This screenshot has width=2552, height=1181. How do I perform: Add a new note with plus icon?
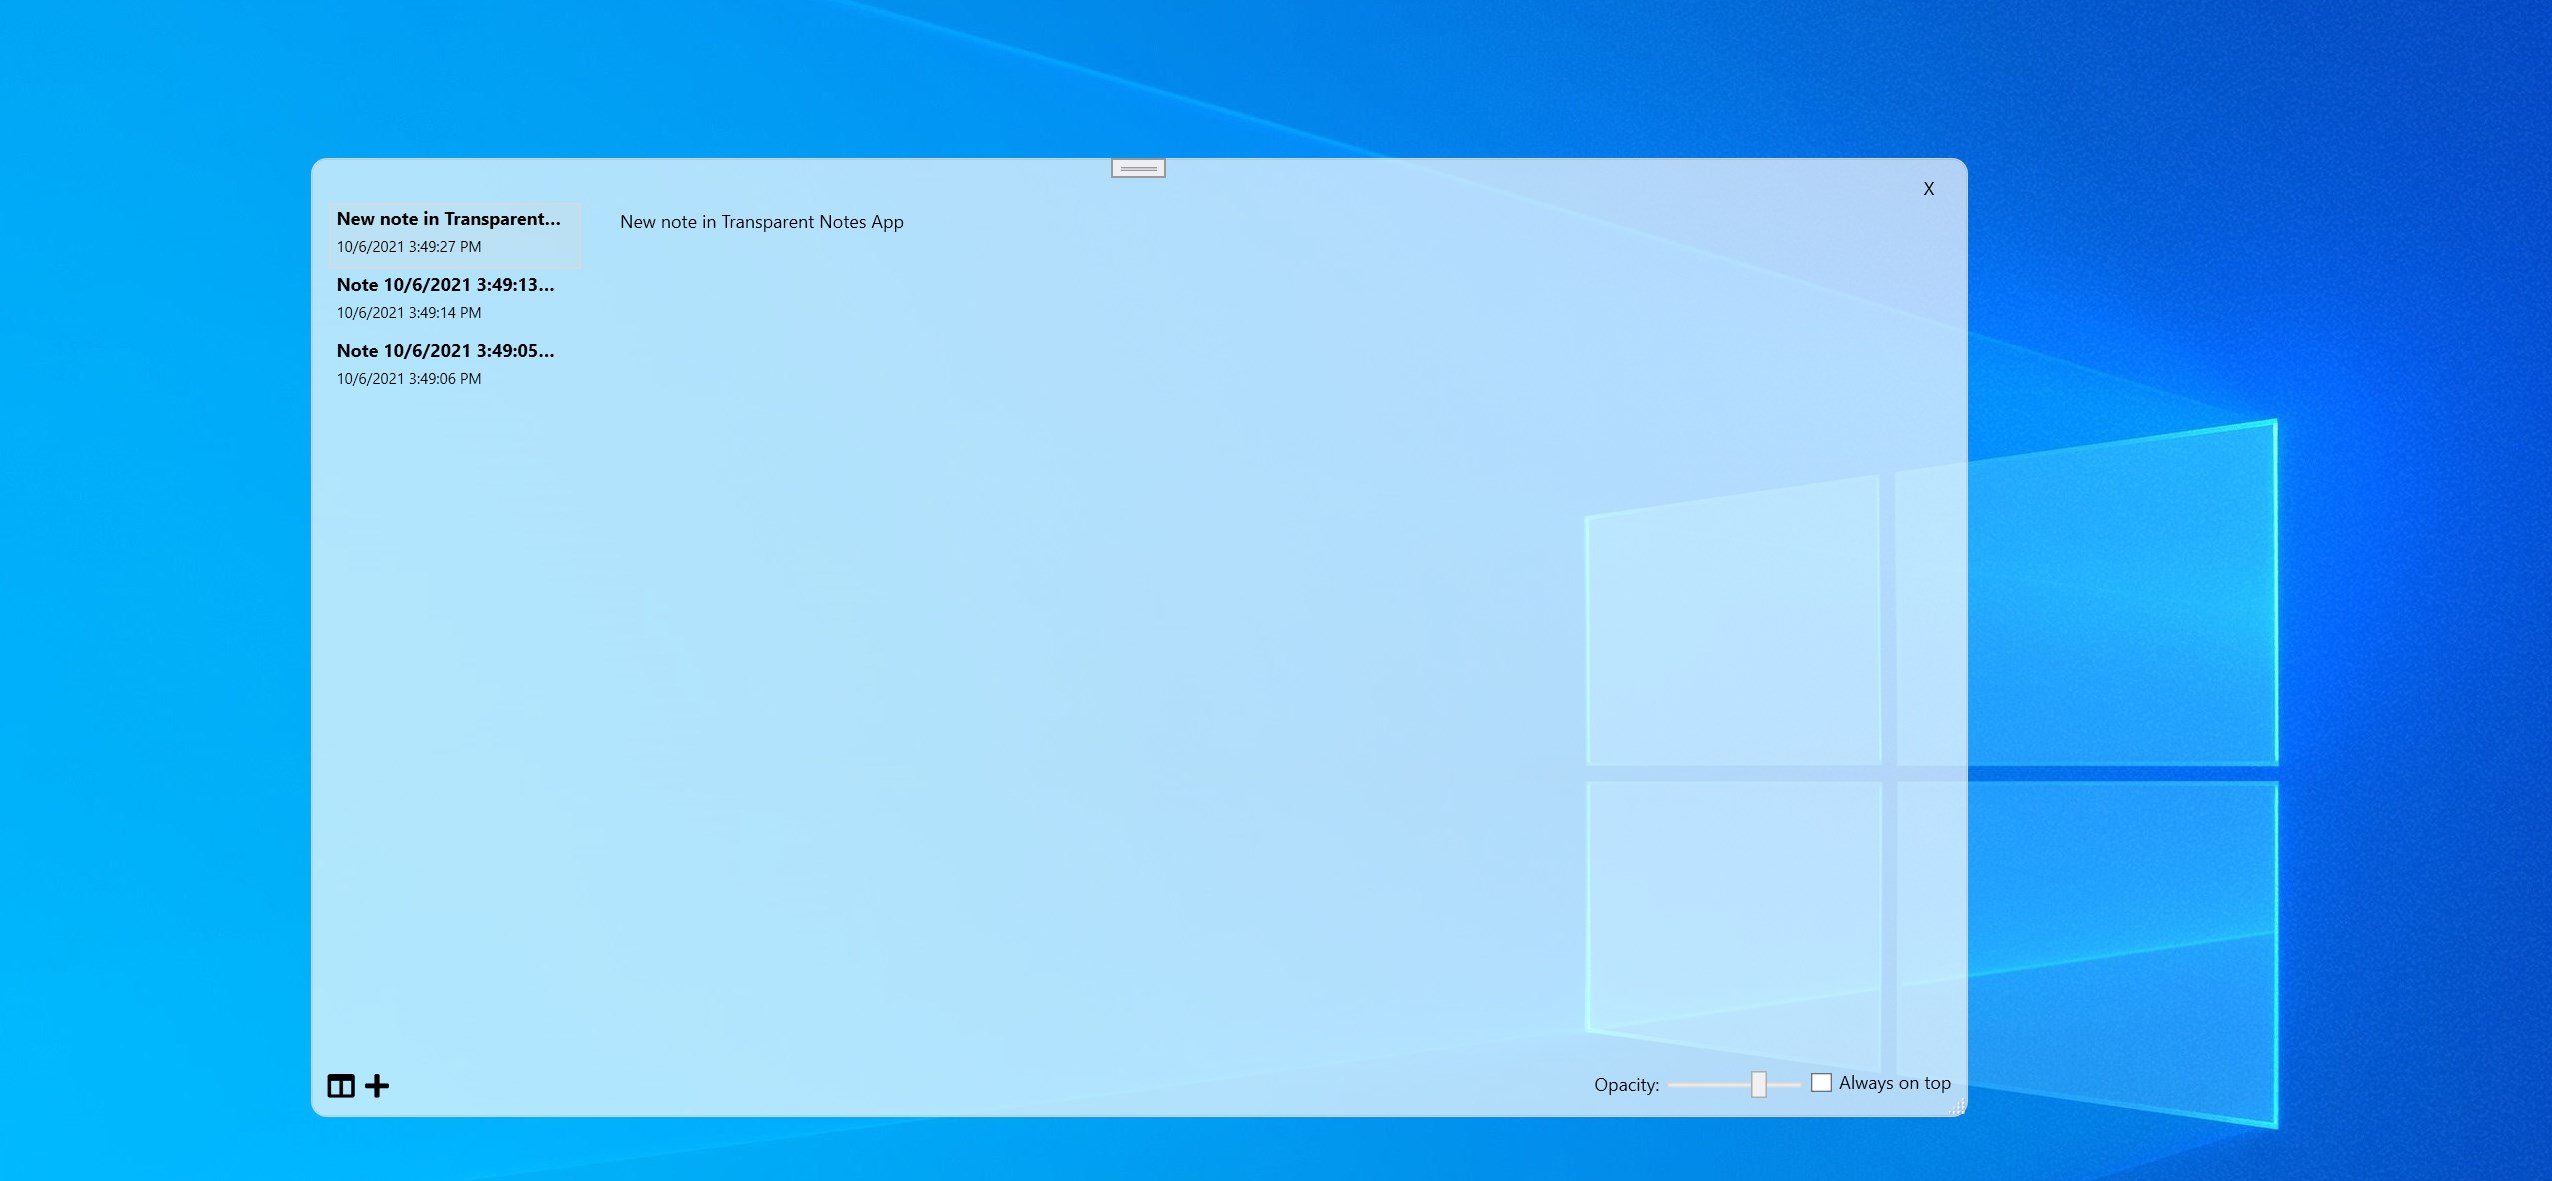pos(377,1085)
